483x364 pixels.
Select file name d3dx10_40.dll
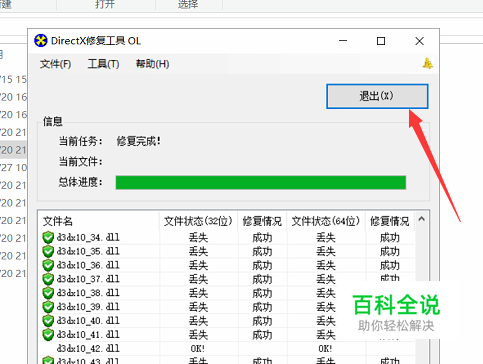click(x=88, y=321)
